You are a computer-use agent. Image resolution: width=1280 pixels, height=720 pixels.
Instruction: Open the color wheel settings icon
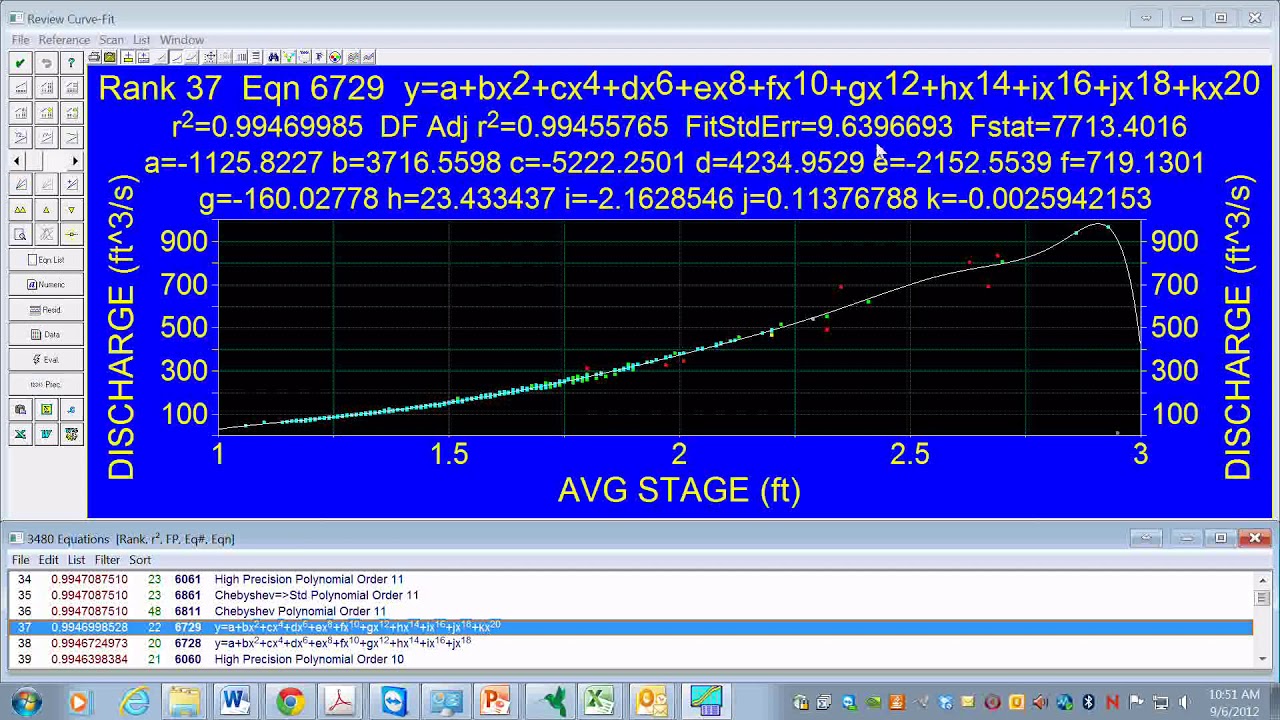click(335, 57)
